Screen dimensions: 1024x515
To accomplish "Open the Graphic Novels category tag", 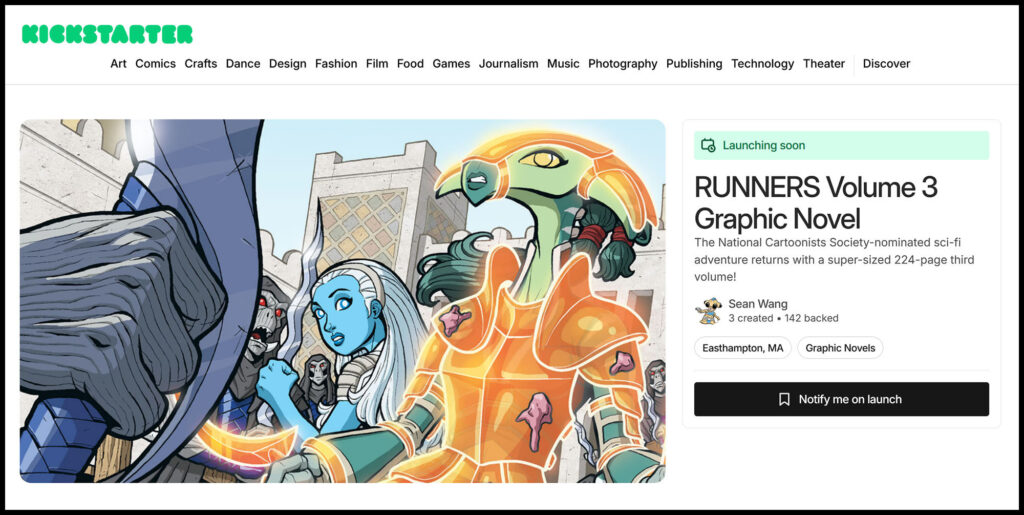I will 840,348.
